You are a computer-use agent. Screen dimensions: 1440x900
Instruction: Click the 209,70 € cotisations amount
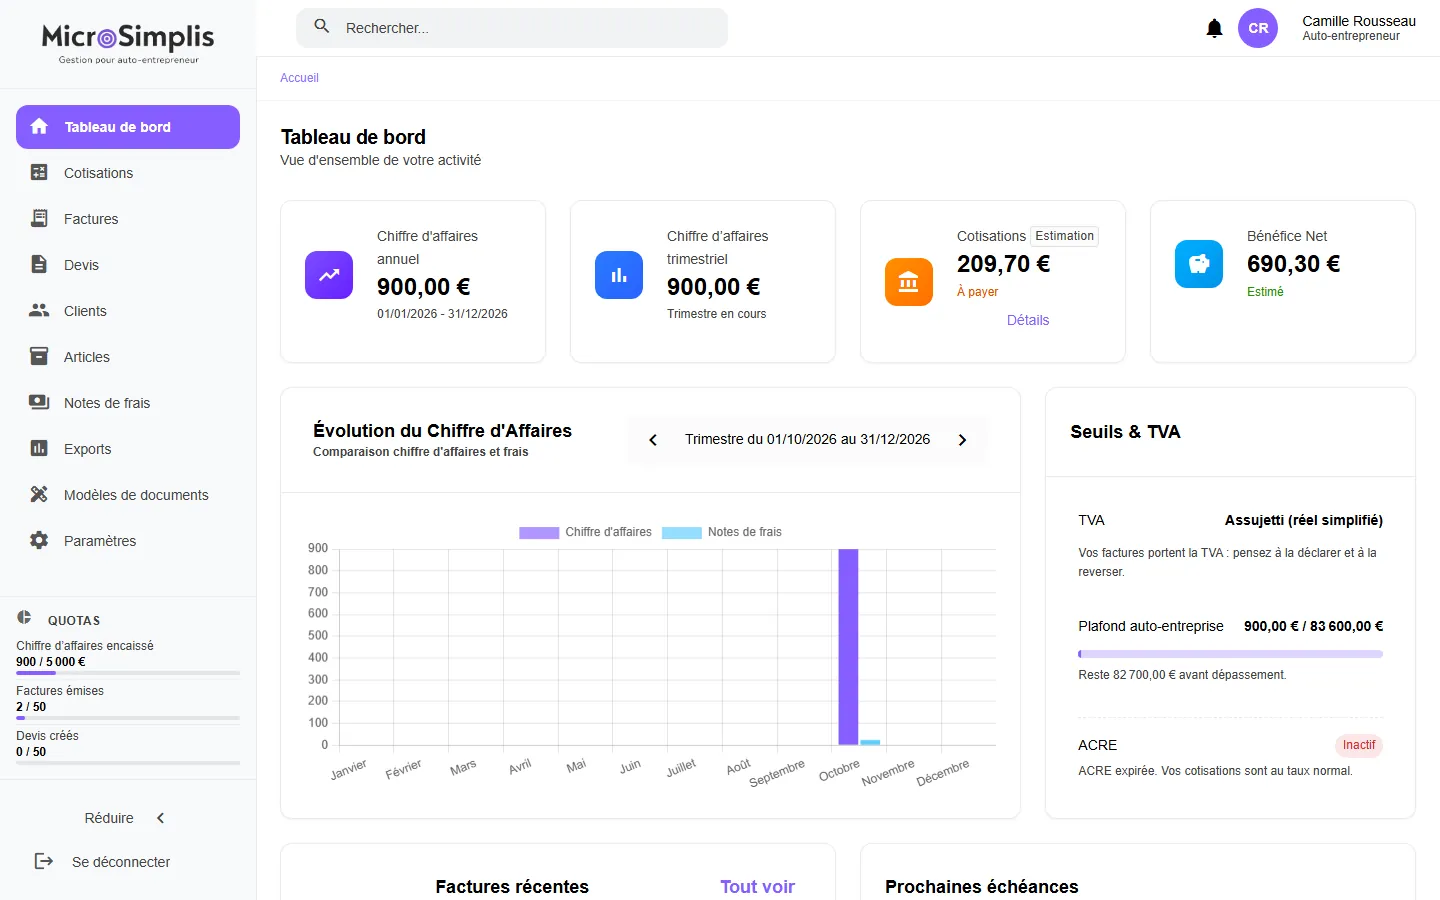(1003, 264)
